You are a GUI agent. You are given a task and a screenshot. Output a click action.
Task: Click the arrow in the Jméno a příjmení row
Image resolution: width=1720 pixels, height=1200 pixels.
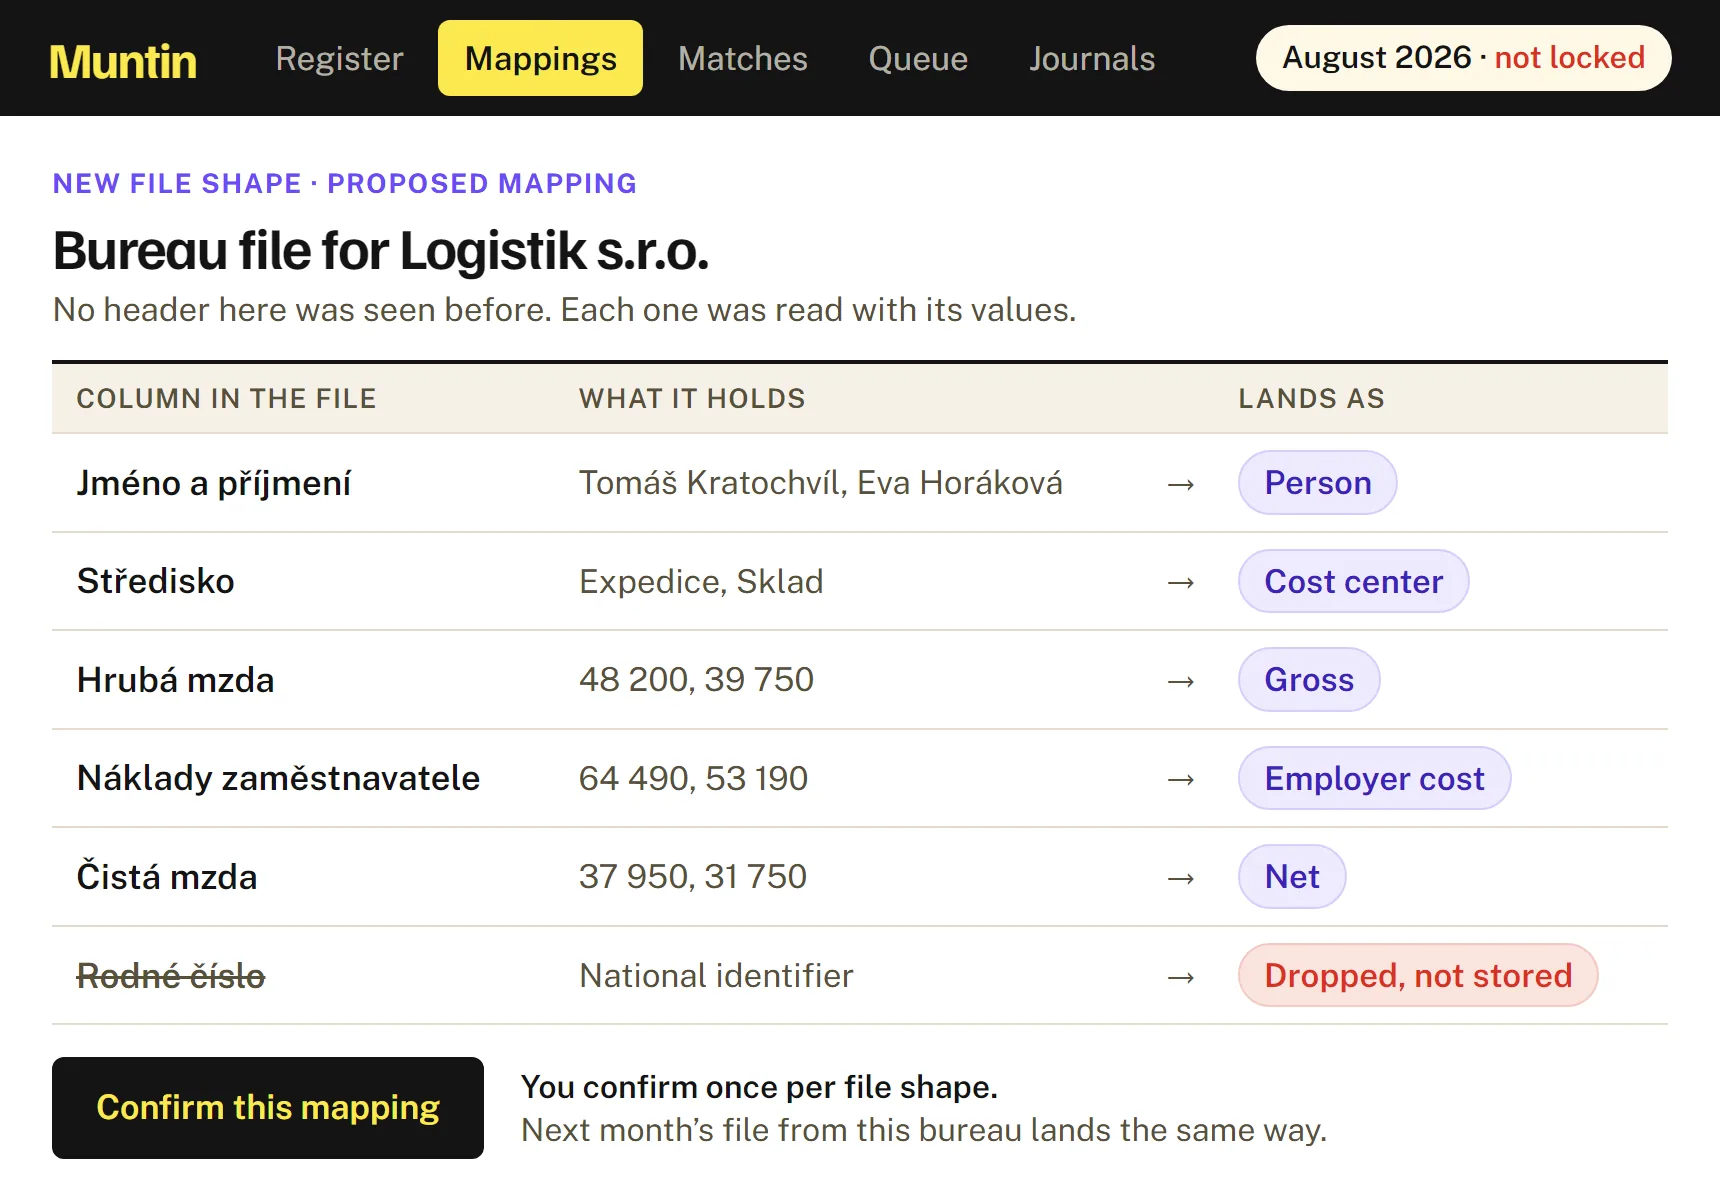click(1181, 484)
